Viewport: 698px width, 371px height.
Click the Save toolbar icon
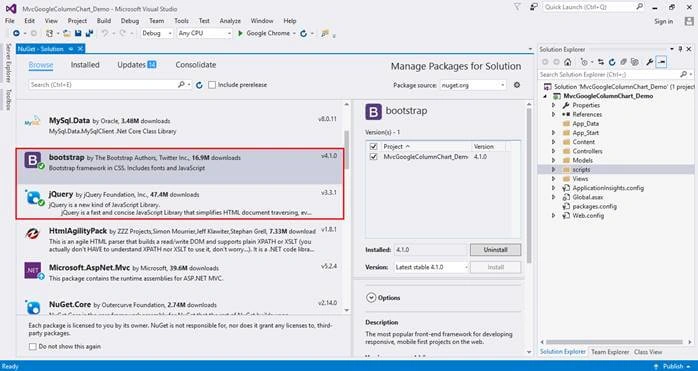[x=78, y=33]
